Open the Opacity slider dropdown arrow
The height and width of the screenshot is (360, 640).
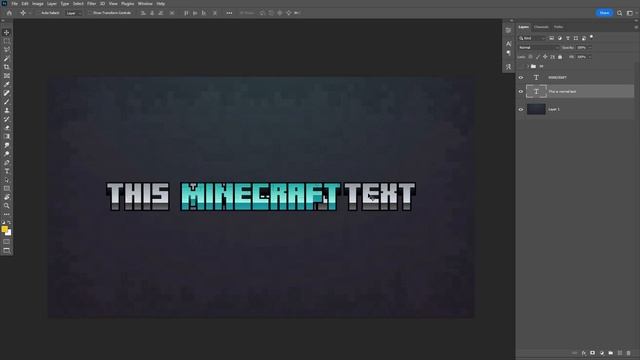coord(590,48)
